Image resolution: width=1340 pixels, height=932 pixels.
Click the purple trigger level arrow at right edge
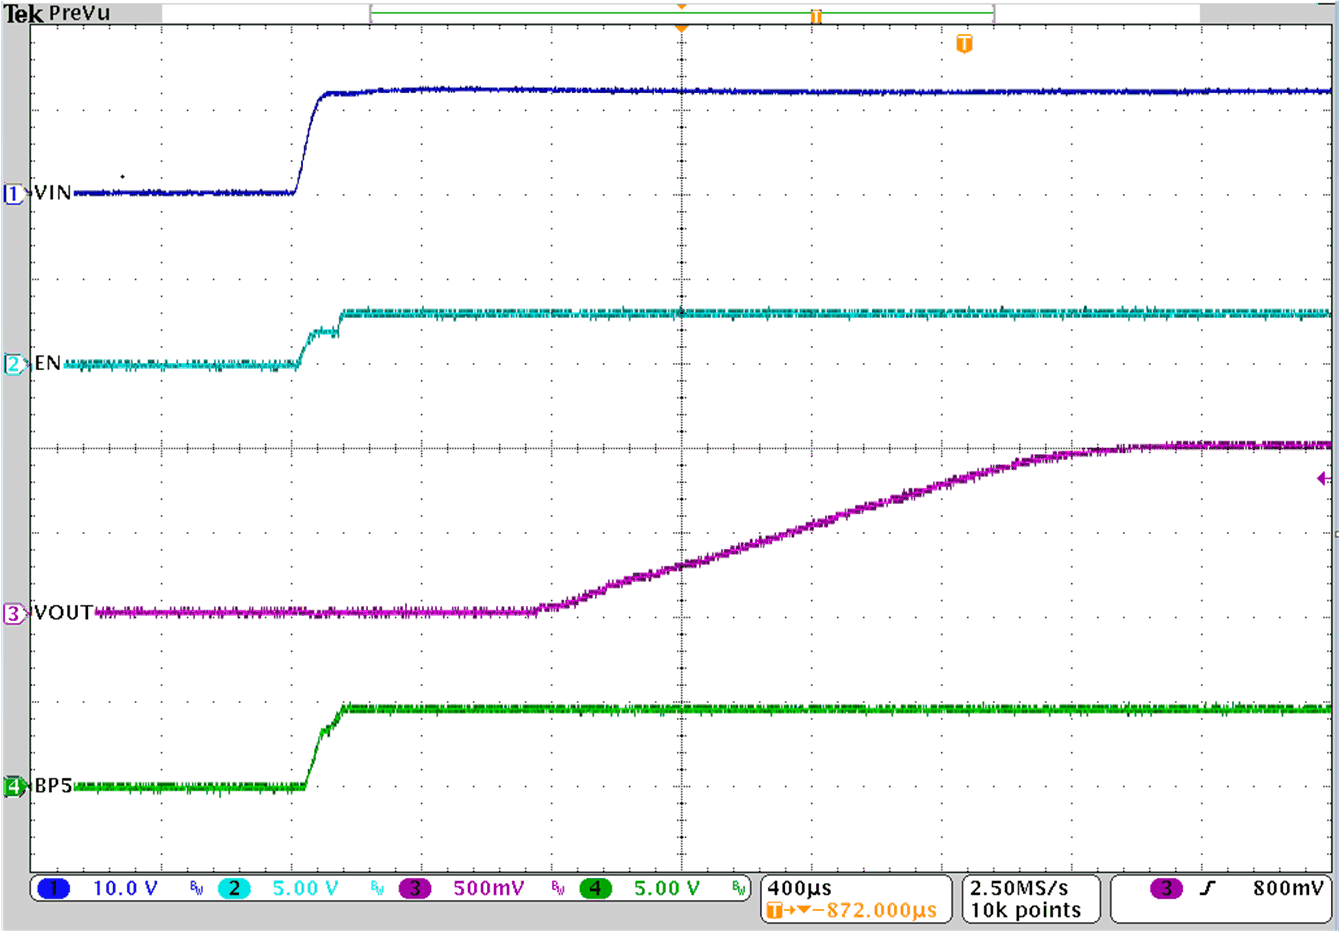coord(1325,479)
